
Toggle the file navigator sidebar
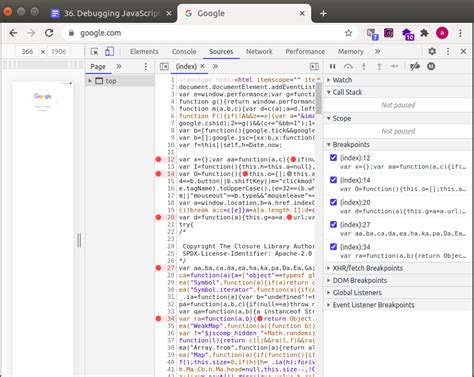[x=164, y=67]
